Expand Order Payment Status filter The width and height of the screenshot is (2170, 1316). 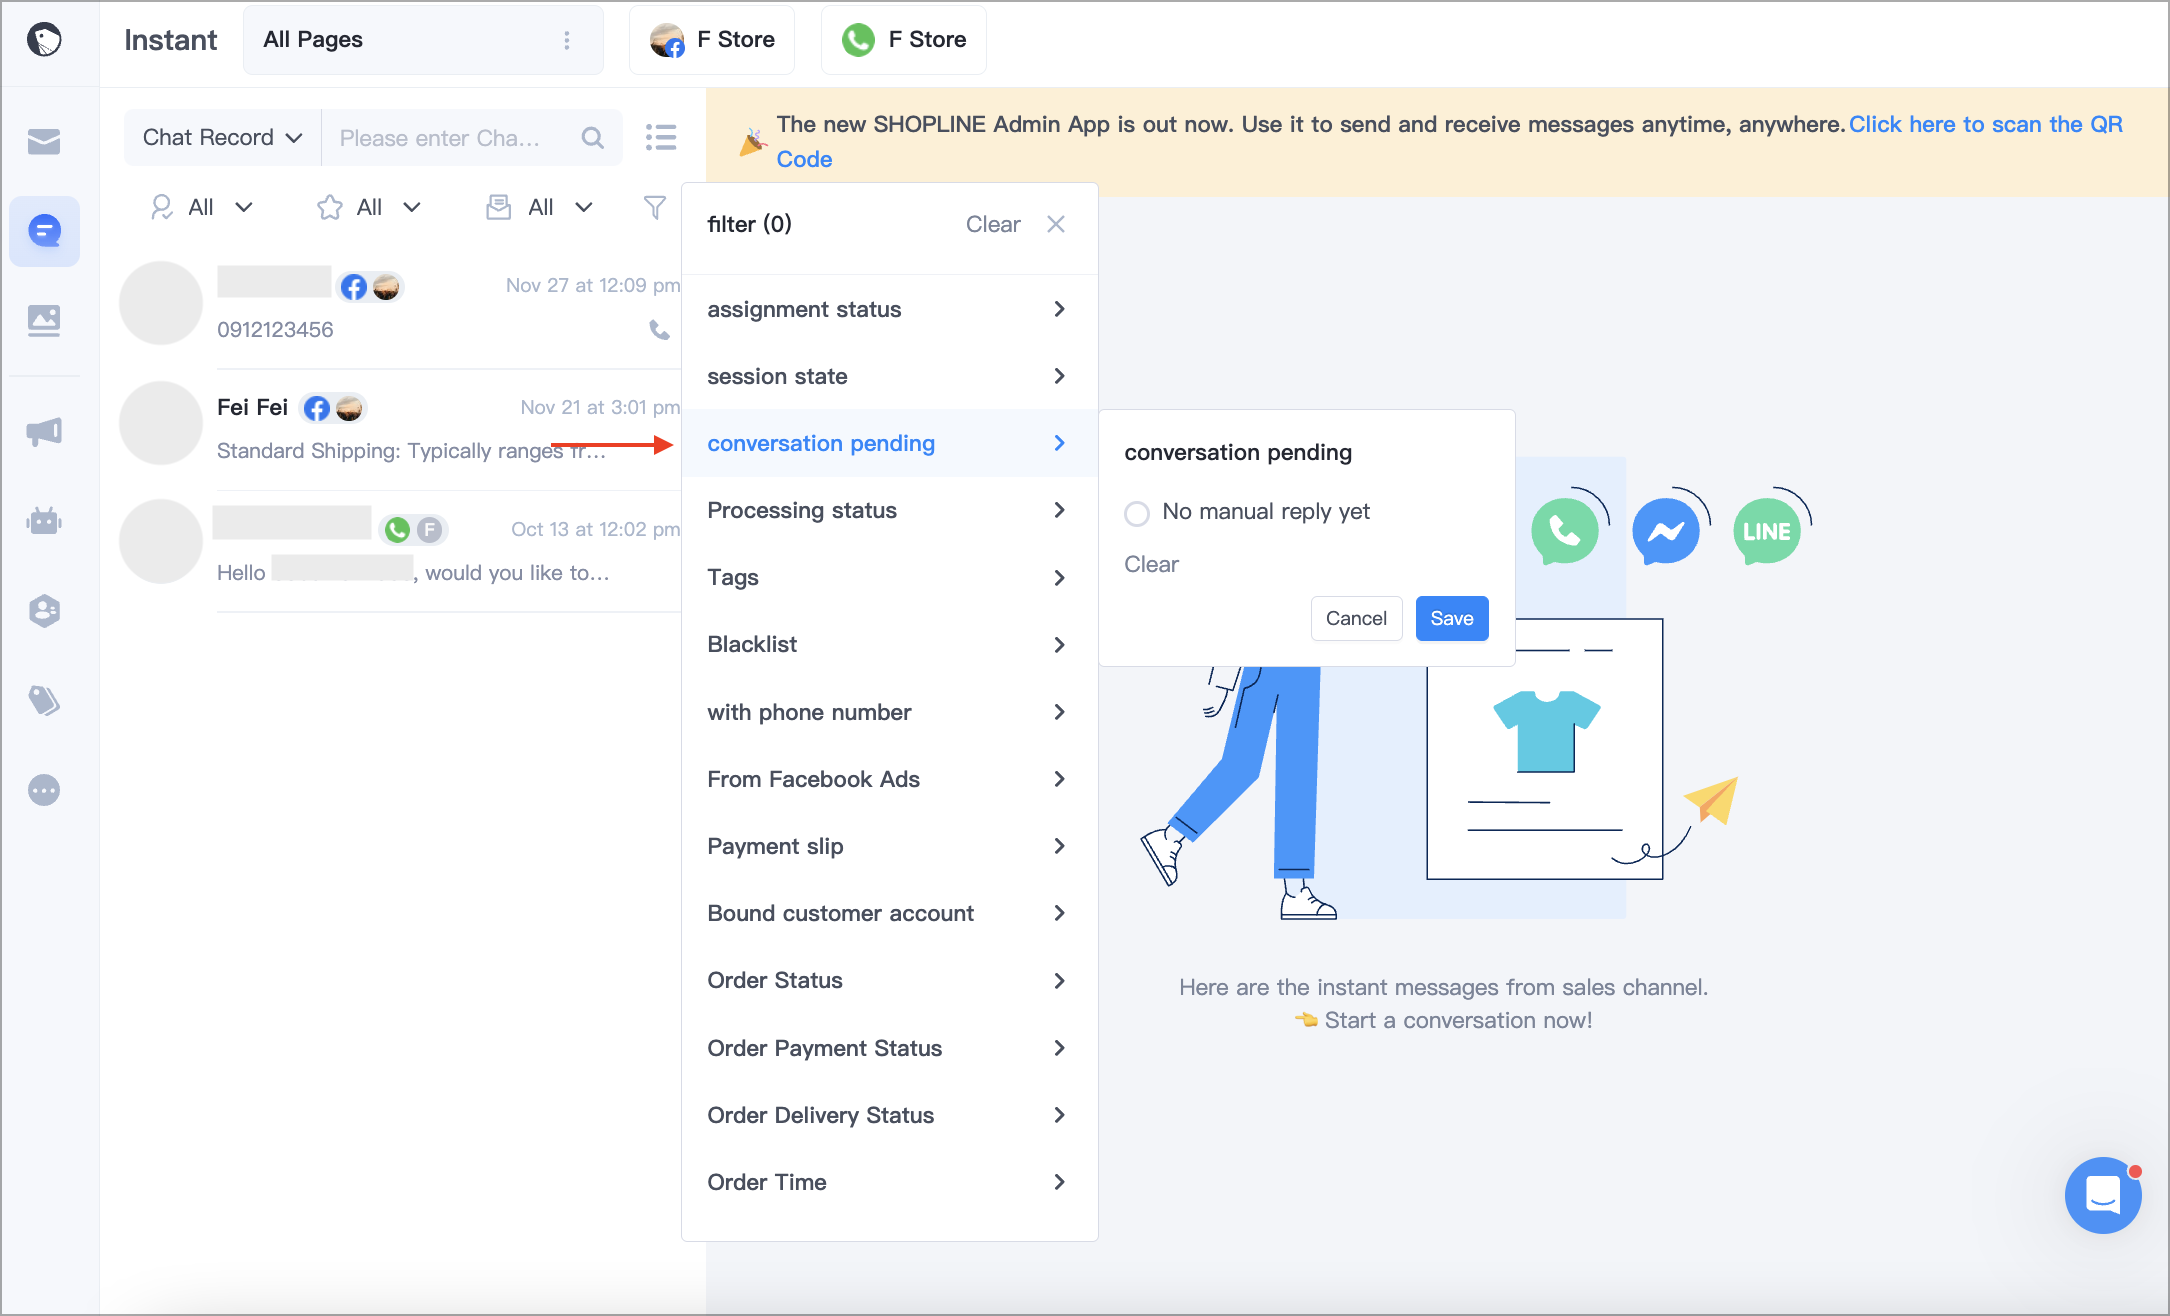[x=889, y=1048]
